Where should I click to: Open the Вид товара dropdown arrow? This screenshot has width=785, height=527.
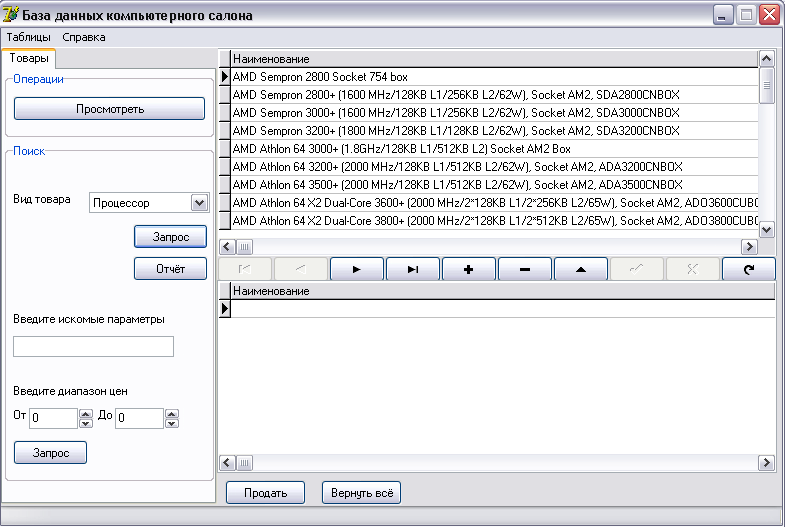coord(199,203)
